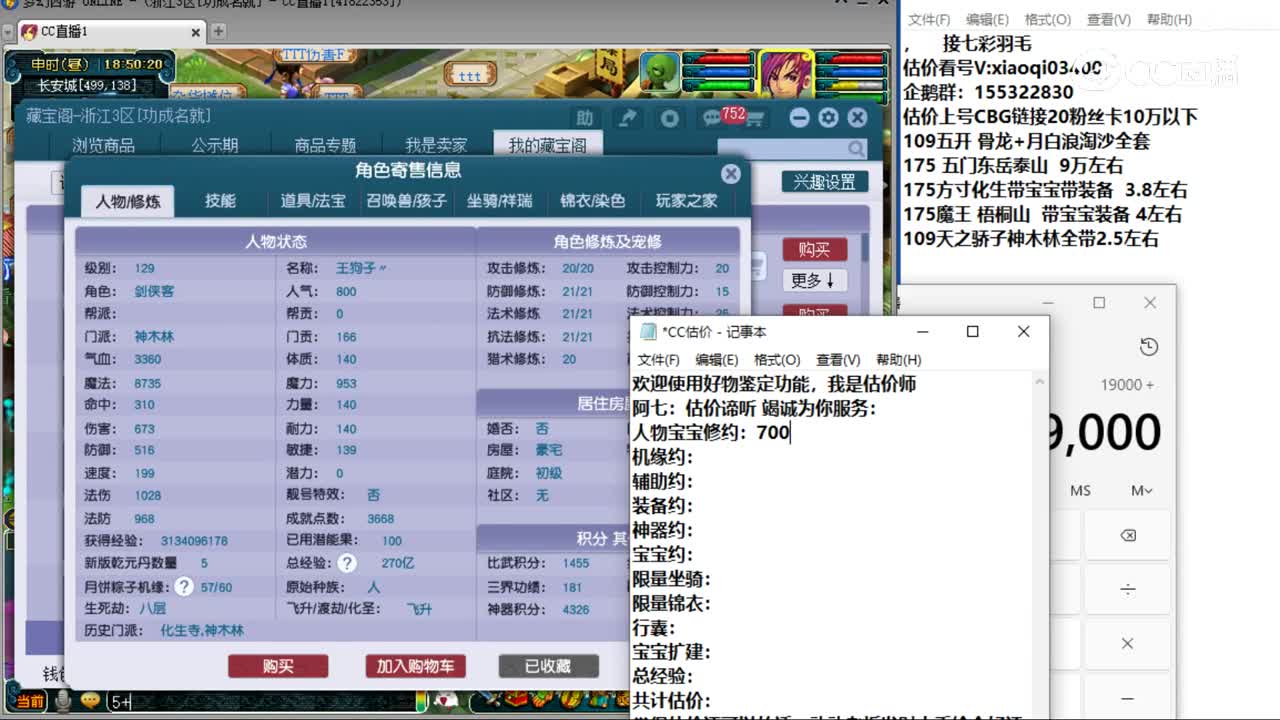
Task: Open the emoji icon next to the microphone
Action: (91, 701)
